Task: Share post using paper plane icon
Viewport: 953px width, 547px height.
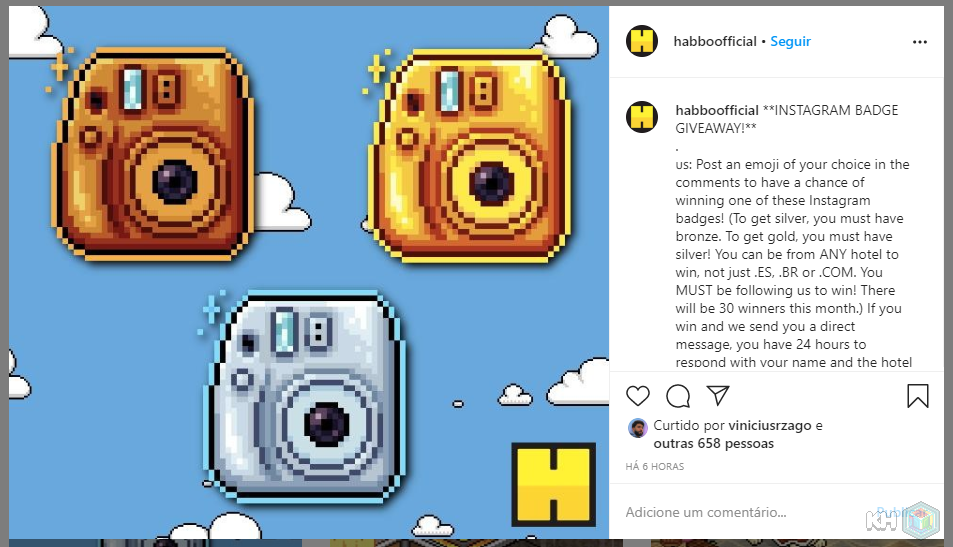Action: [x=718, y=396]
